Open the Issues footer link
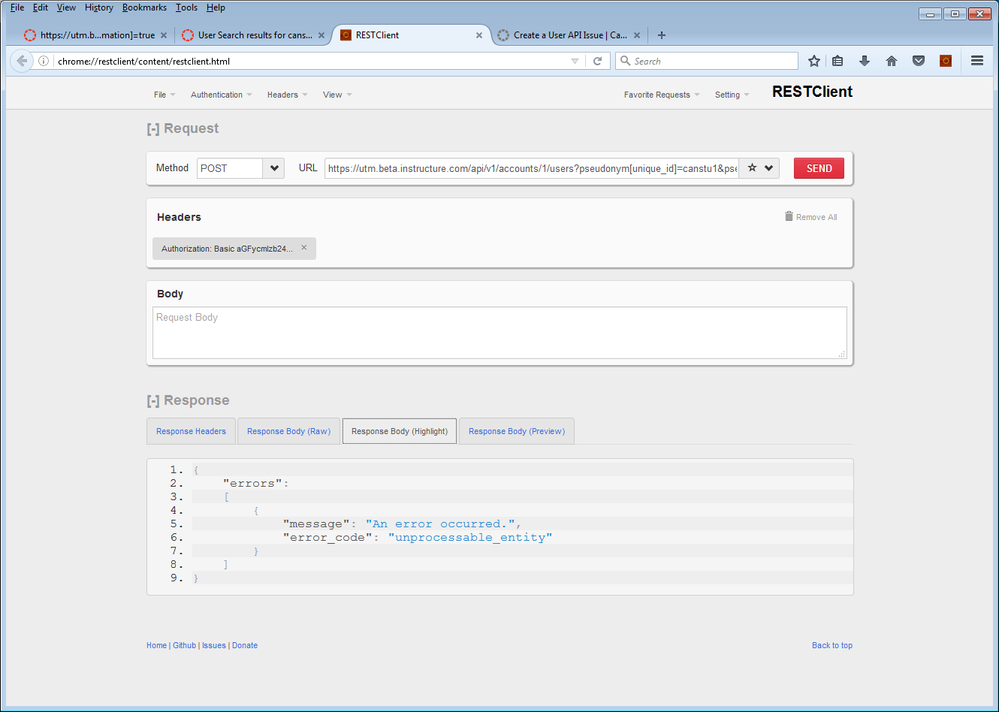This screenshot has height=712, width=999. pyautogui.click(x=214, y=645)
